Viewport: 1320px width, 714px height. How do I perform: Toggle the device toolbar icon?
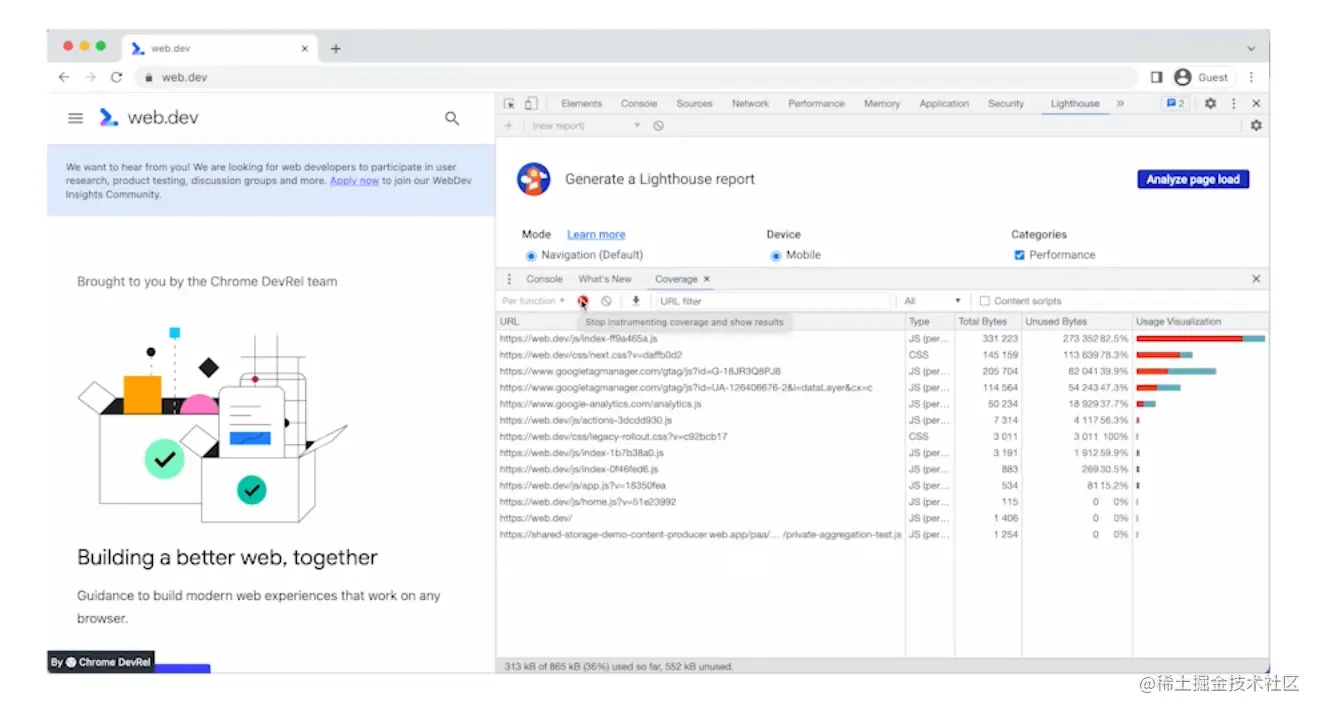[x=531, y=103]
